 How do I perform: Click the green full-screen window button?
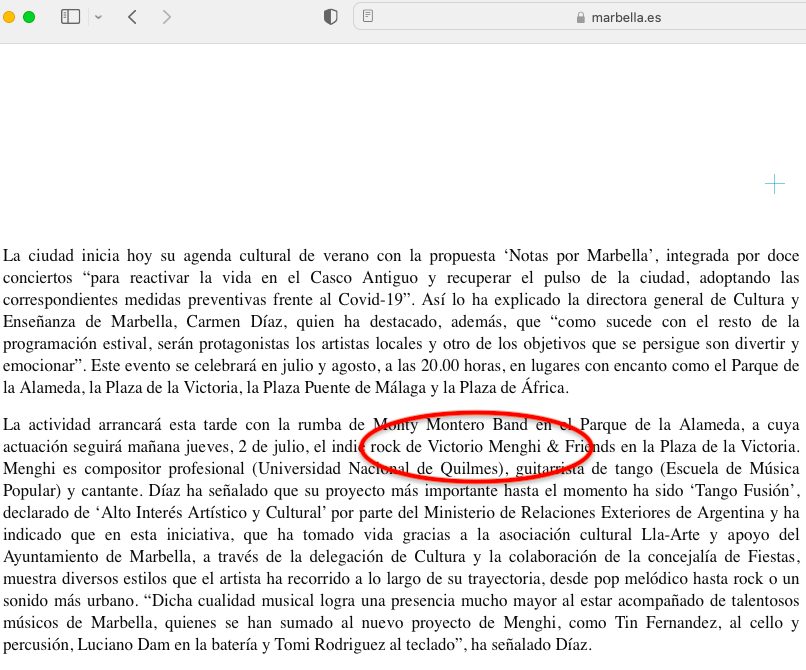click(x=29, y=17)
